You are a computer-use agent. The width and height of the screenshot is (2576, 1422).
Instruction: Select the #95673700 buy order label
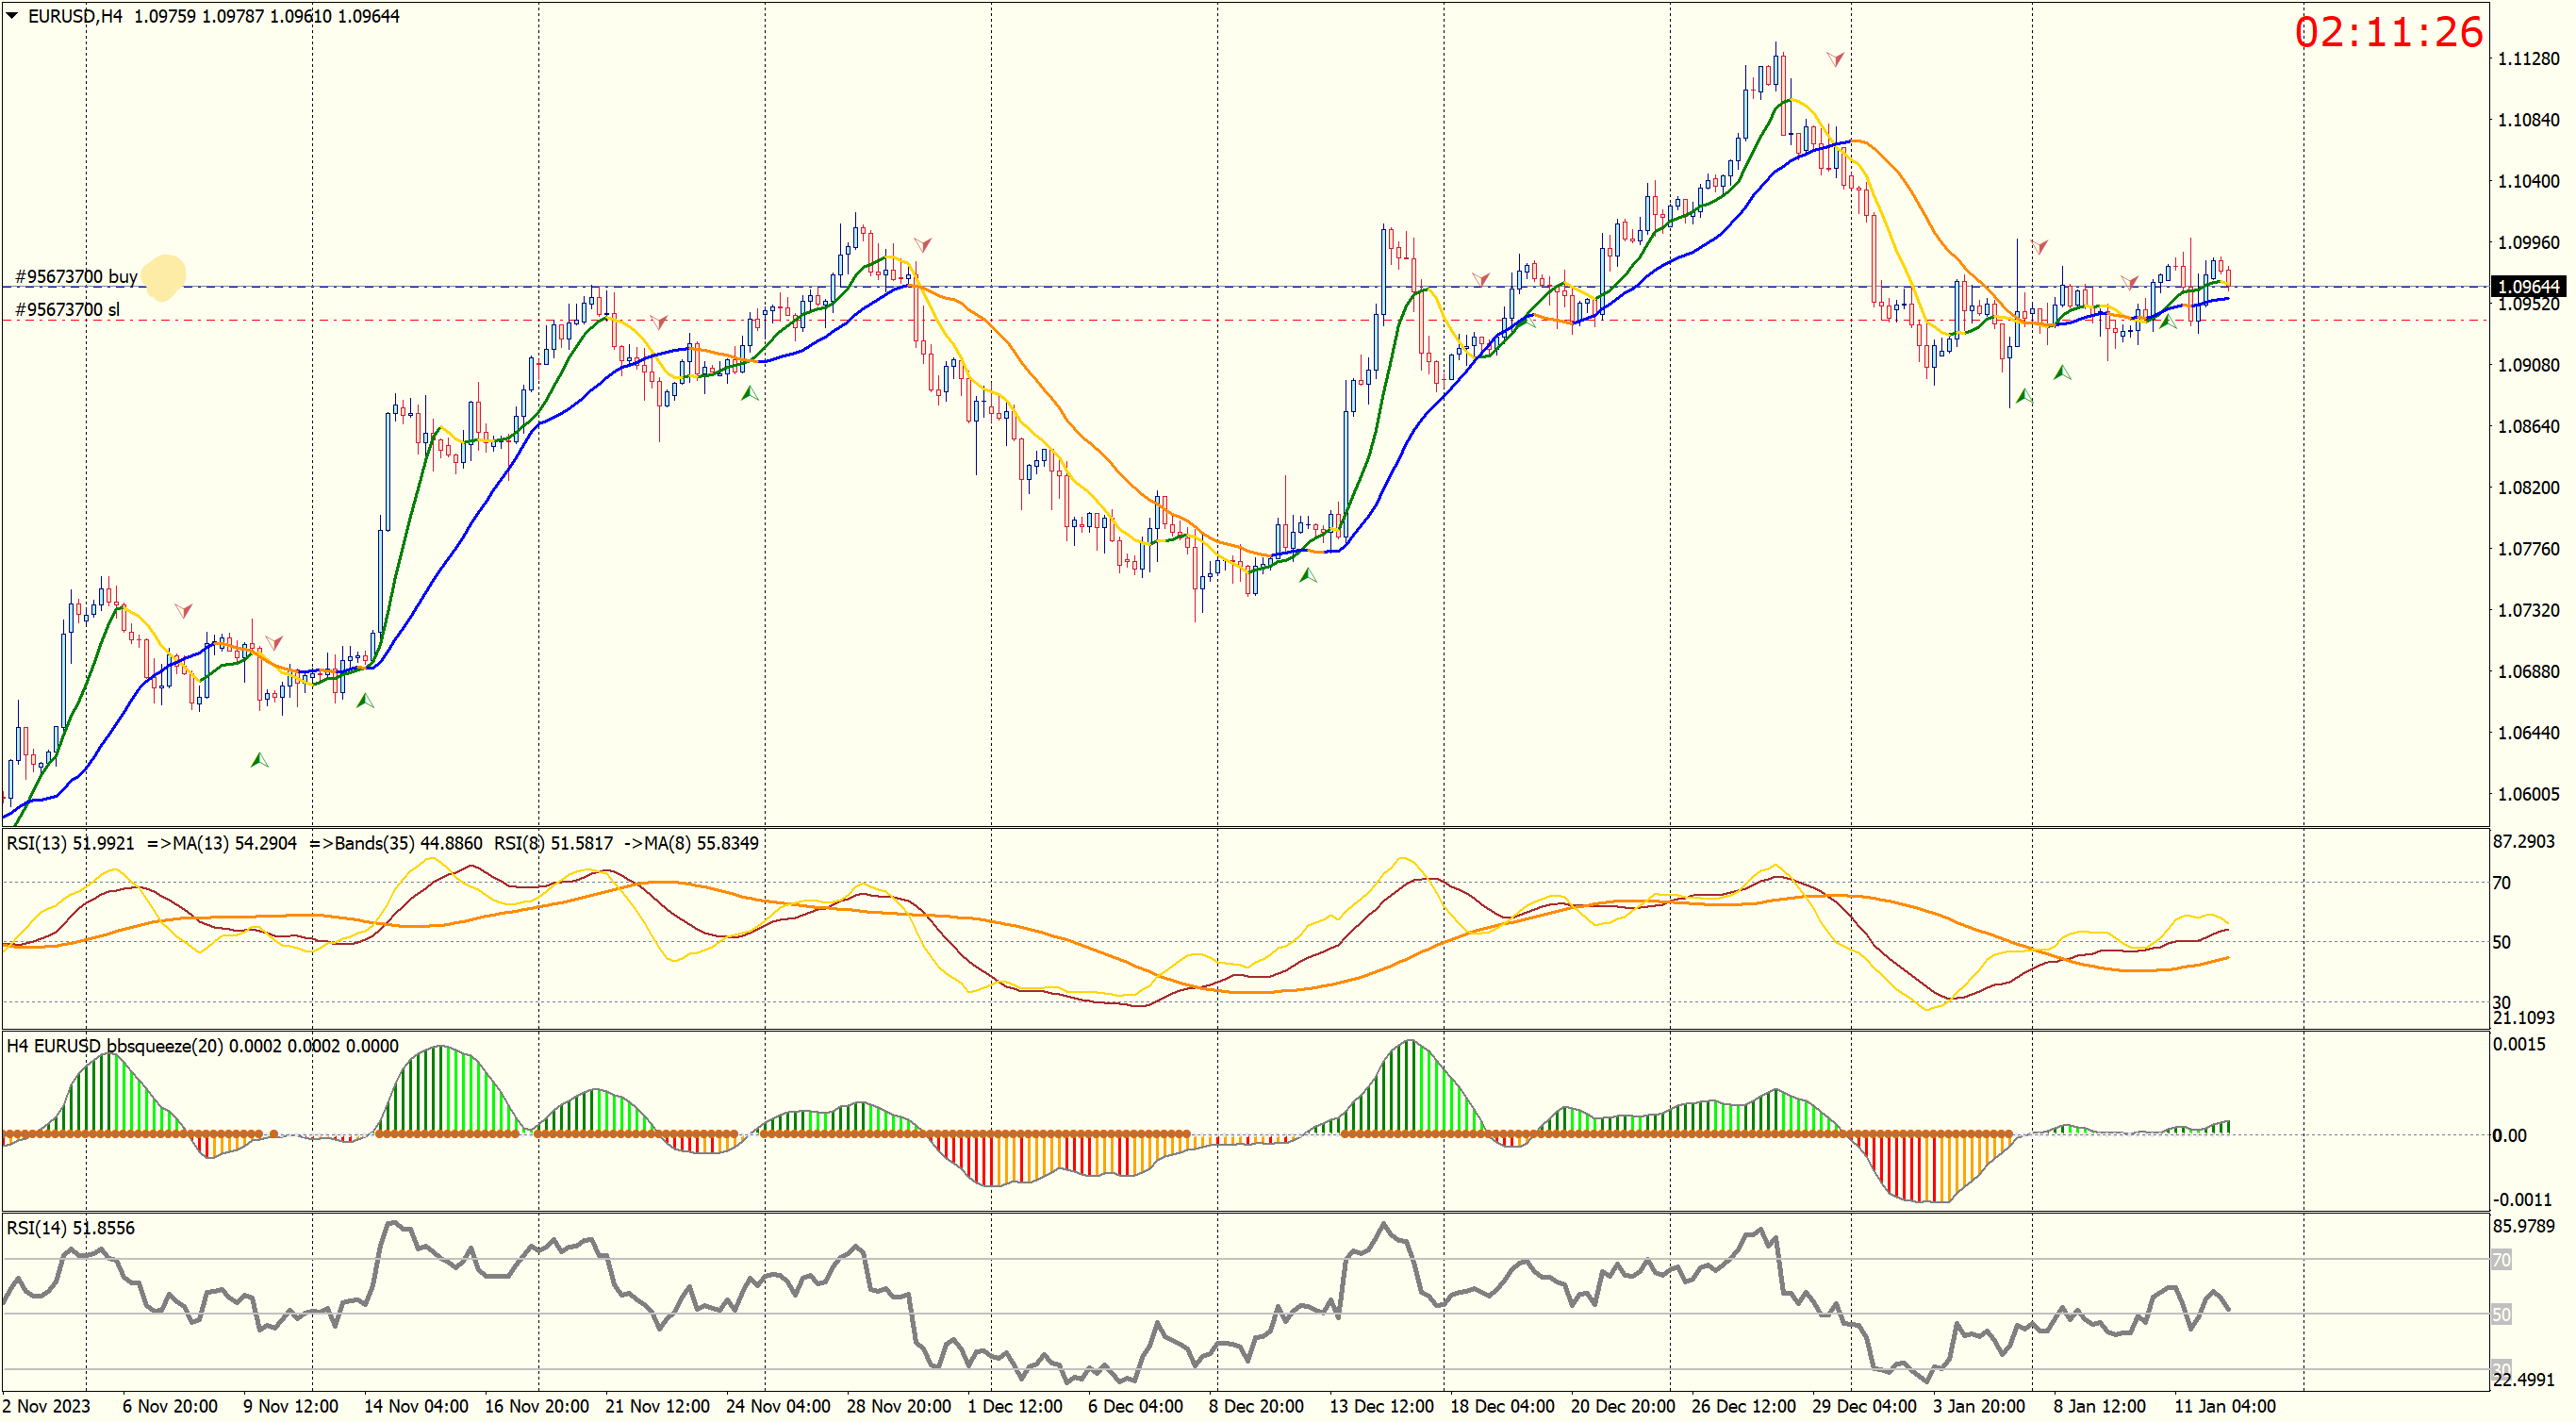(x=76, y=277)
